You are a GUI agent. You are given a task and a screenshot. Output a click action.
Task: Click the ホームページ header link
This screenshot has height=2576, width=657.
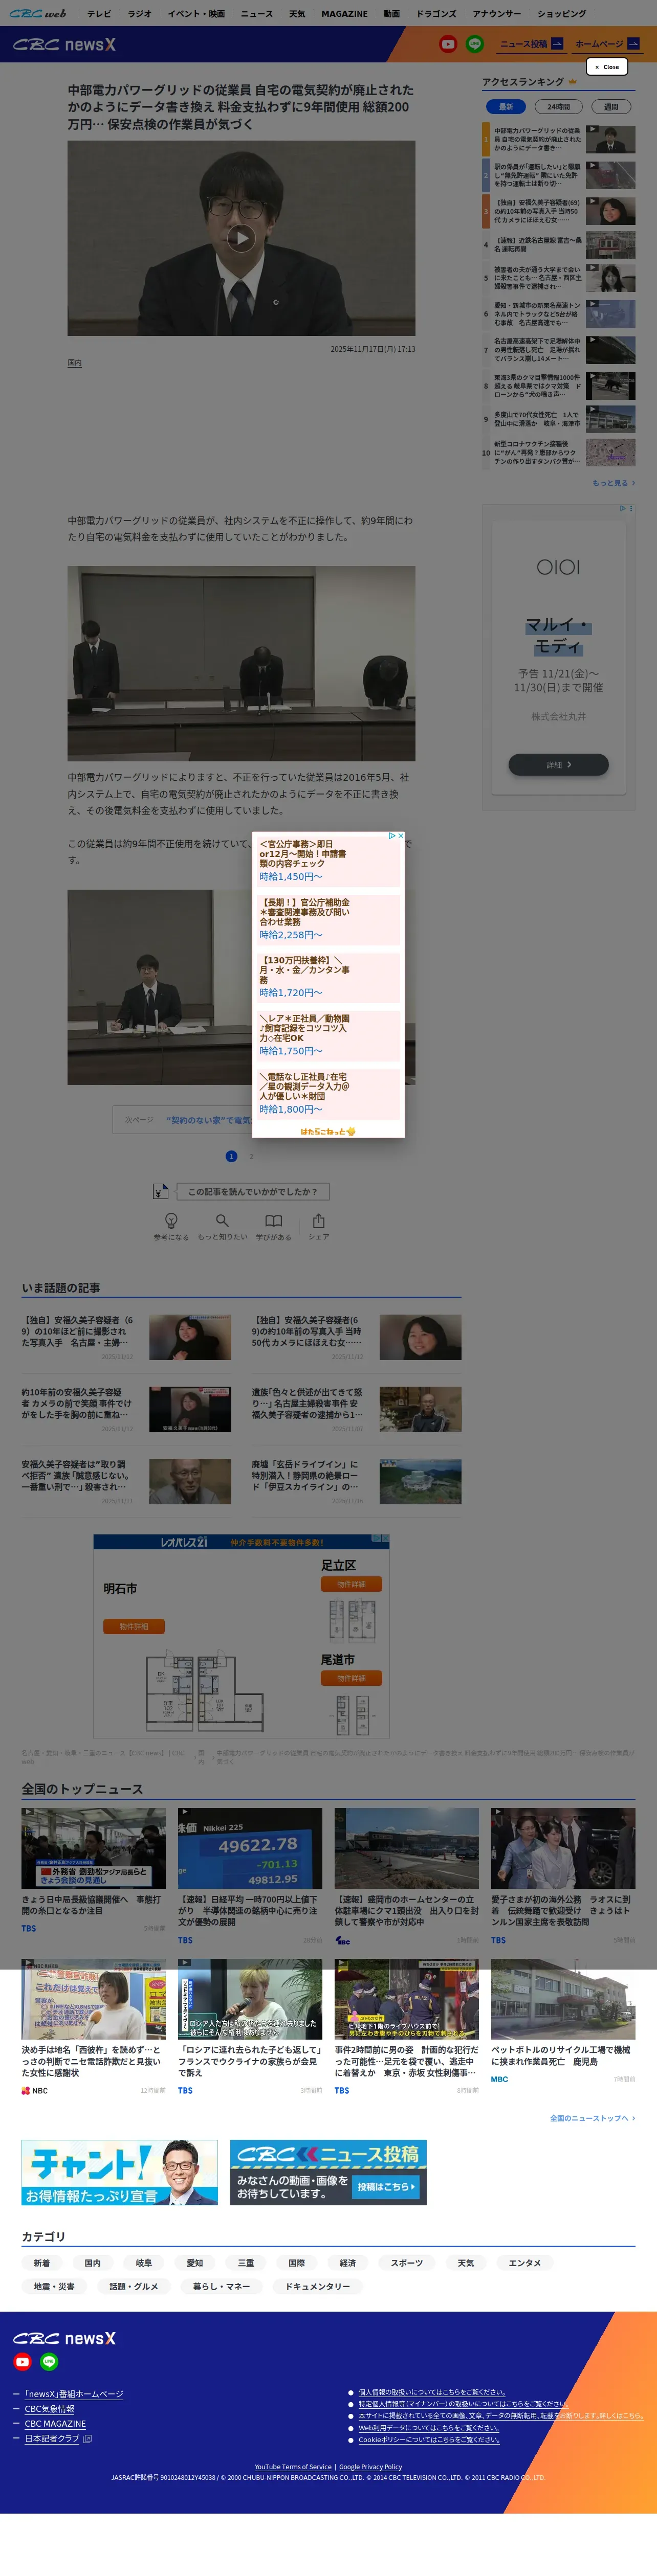599,44
